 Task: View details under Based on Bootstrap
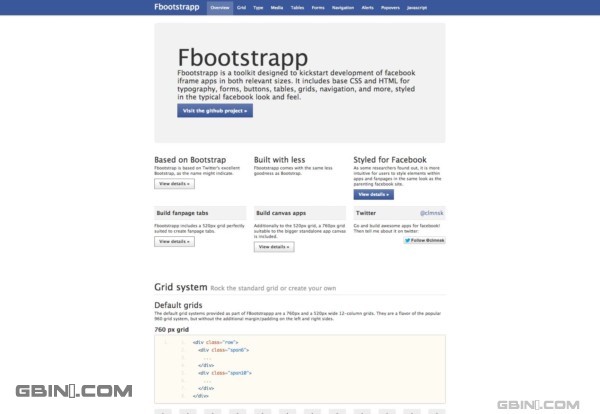point(174,184)
